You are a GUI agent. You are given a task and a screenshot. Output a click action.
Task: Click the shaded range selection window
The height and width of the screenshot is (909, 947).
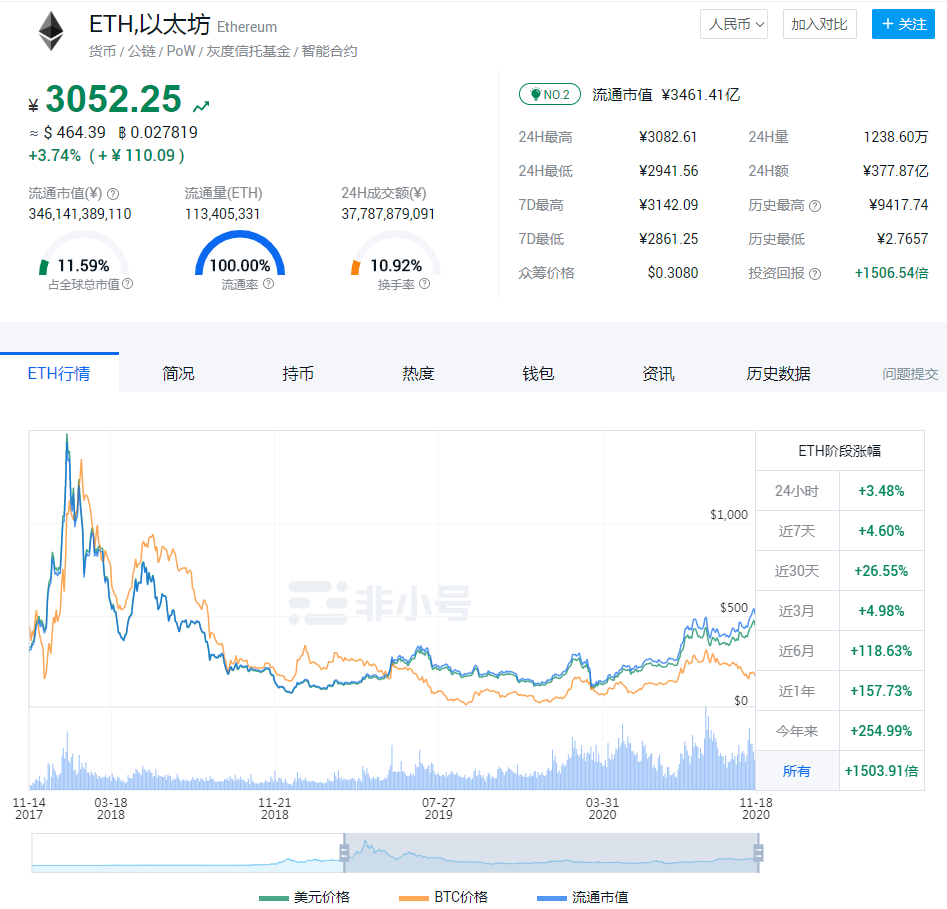(x=551, y=853)
